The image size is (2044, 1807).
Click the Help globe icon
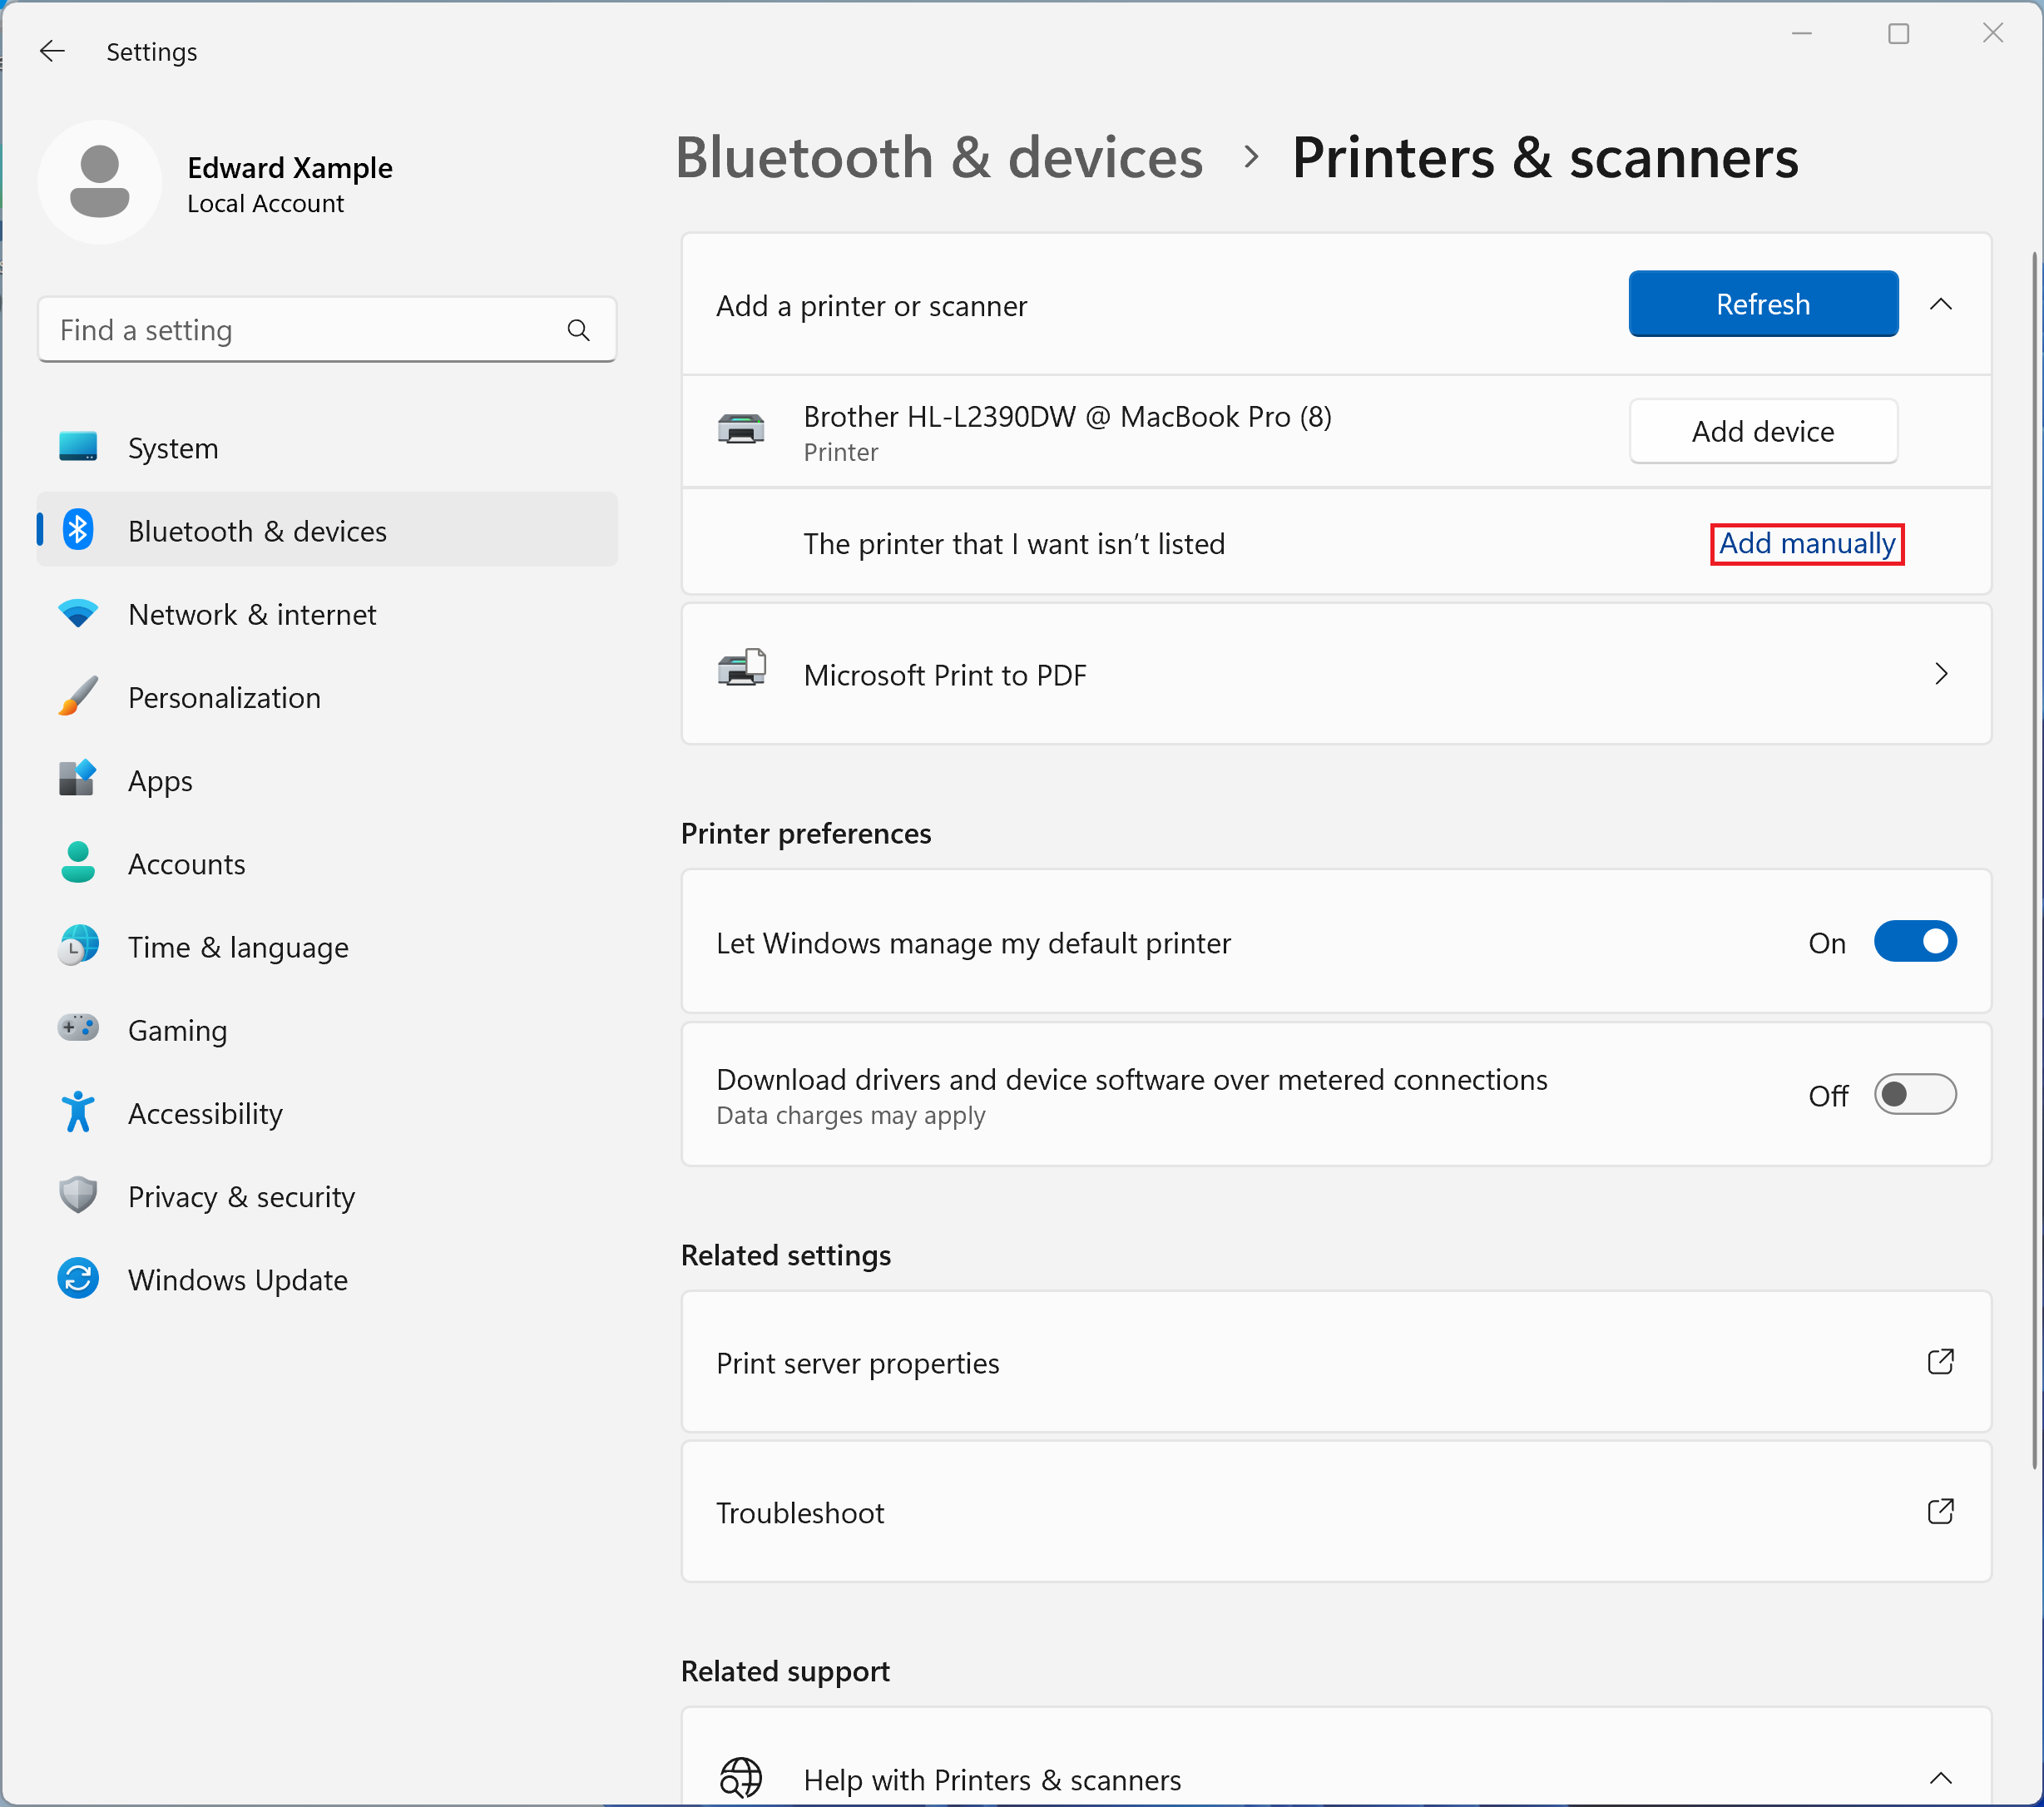pos(741,1778)
